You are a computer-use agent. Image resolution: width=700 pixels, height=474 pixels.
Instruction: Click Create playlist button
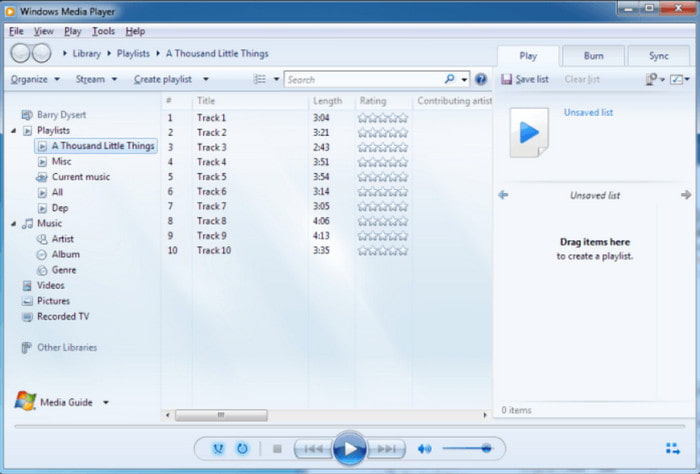coord(163,79)
